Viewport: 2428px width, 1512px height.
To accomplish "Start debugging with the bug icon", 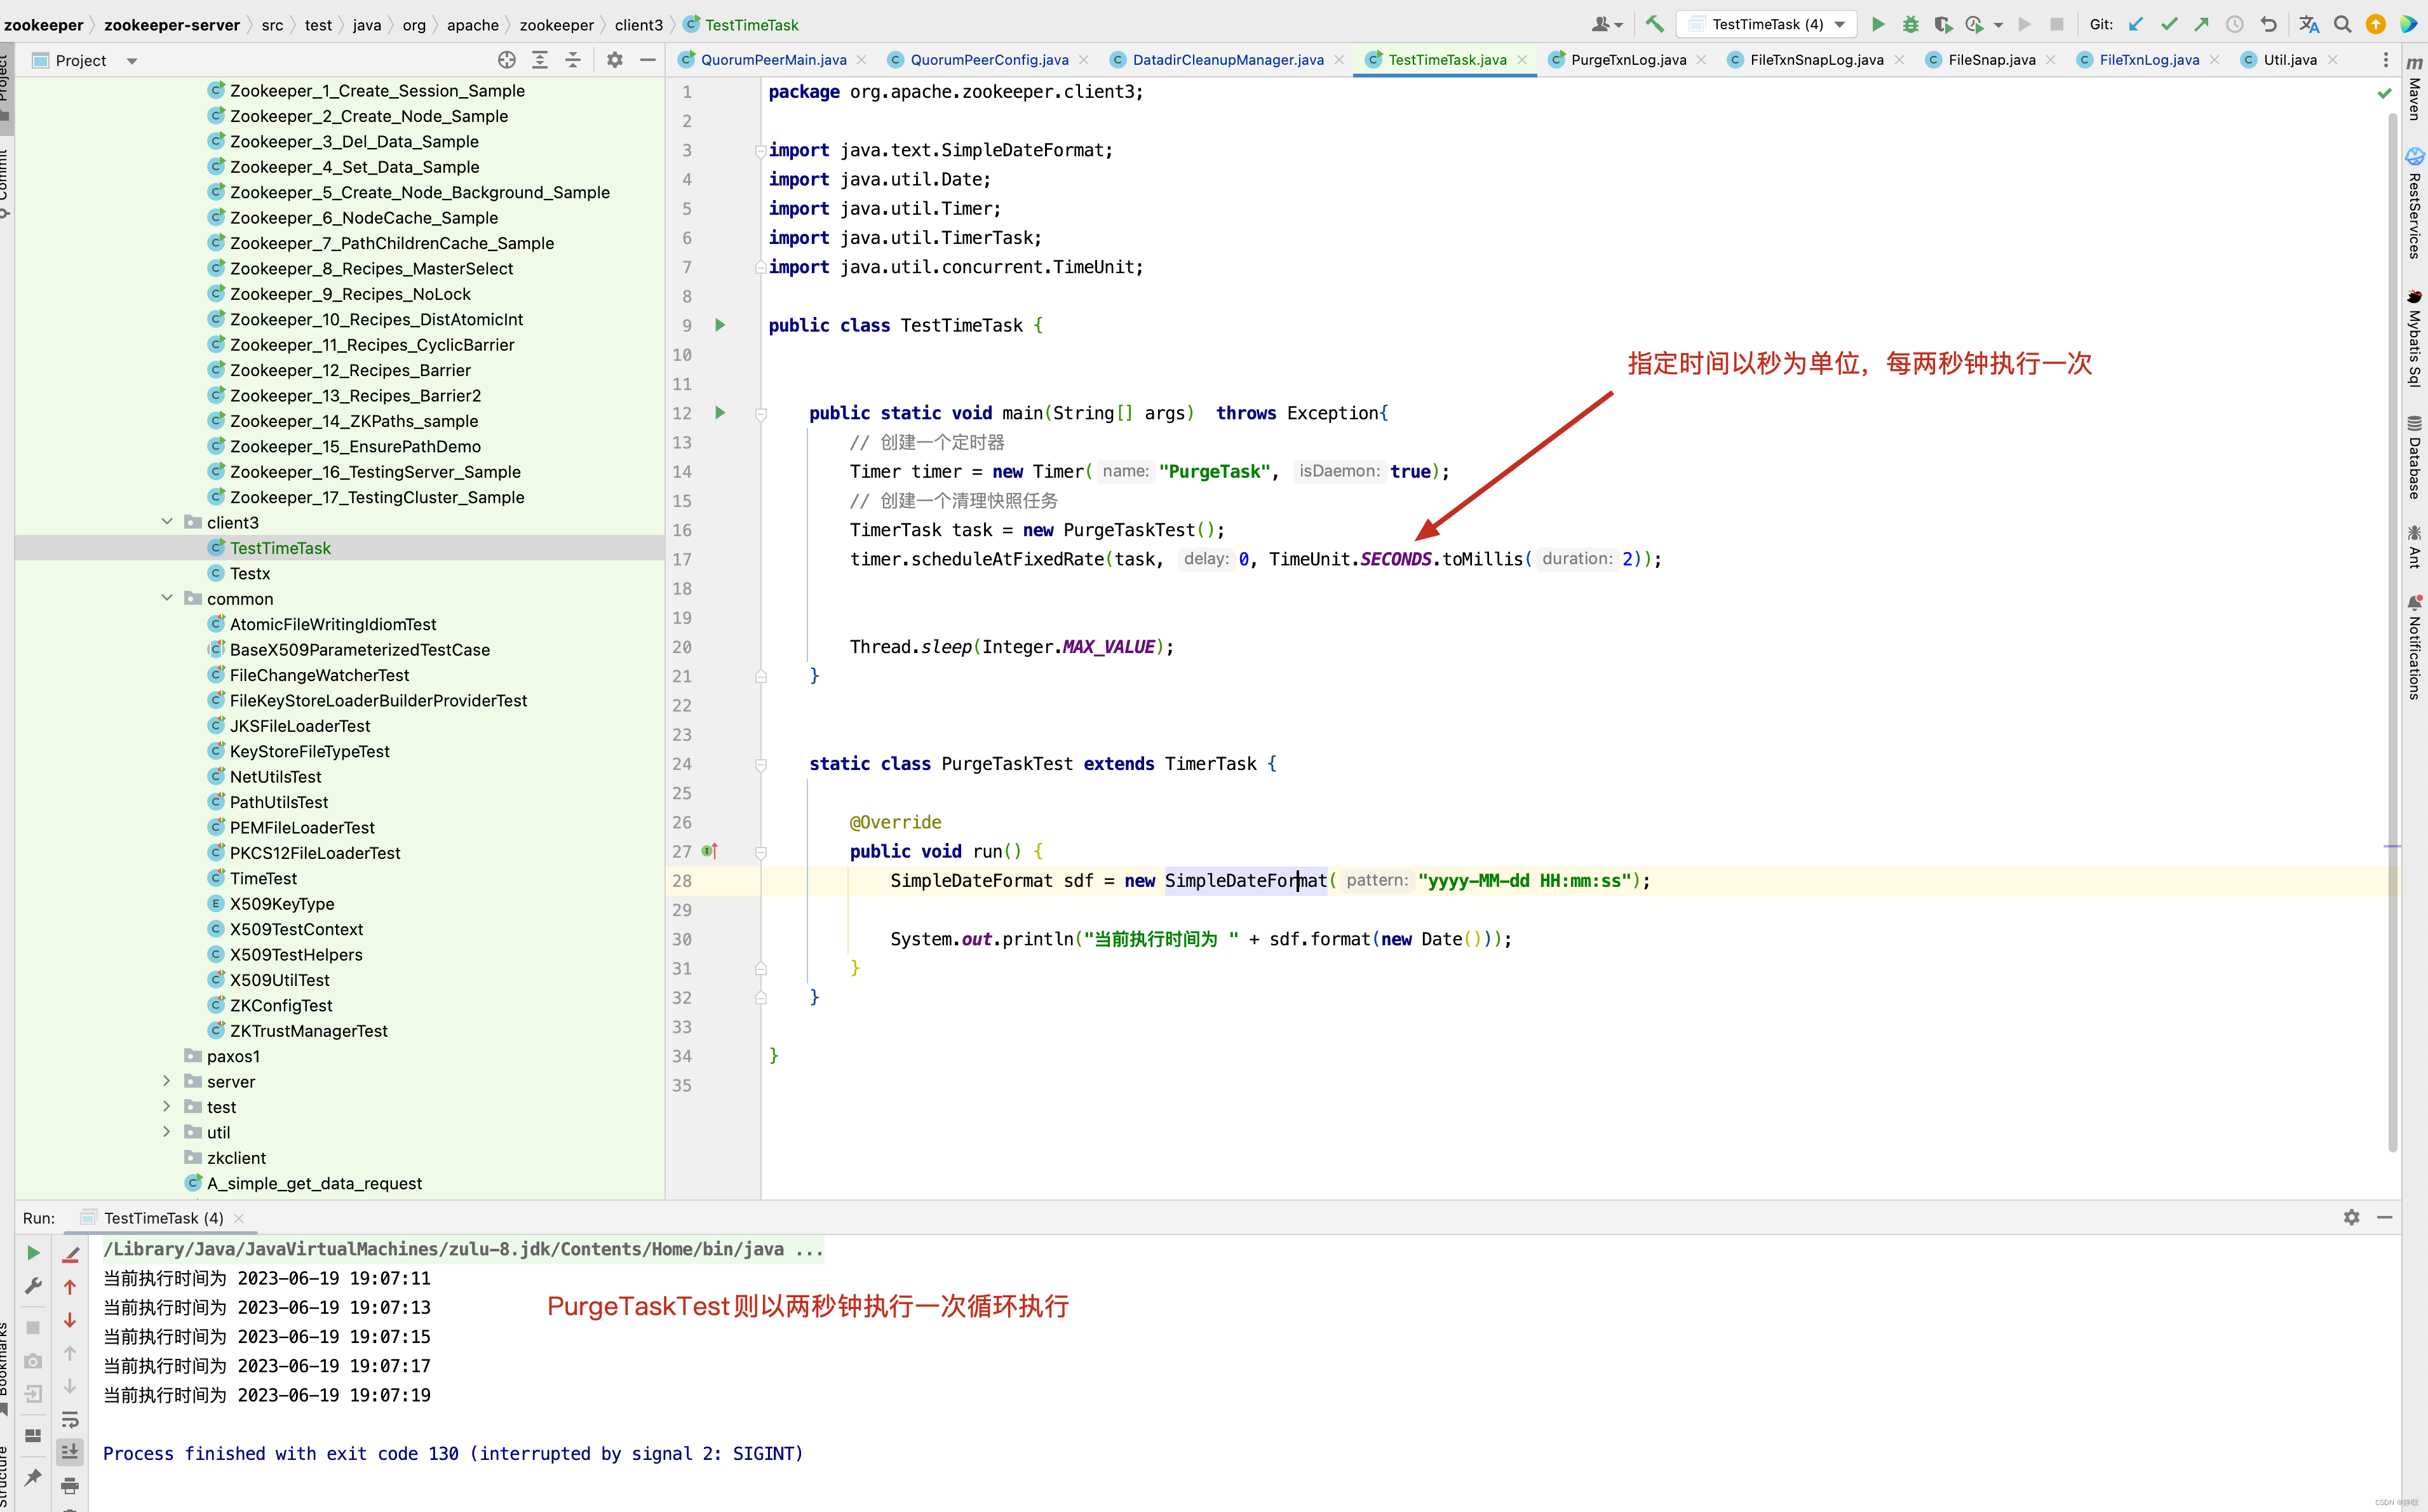I will 1910,24.
